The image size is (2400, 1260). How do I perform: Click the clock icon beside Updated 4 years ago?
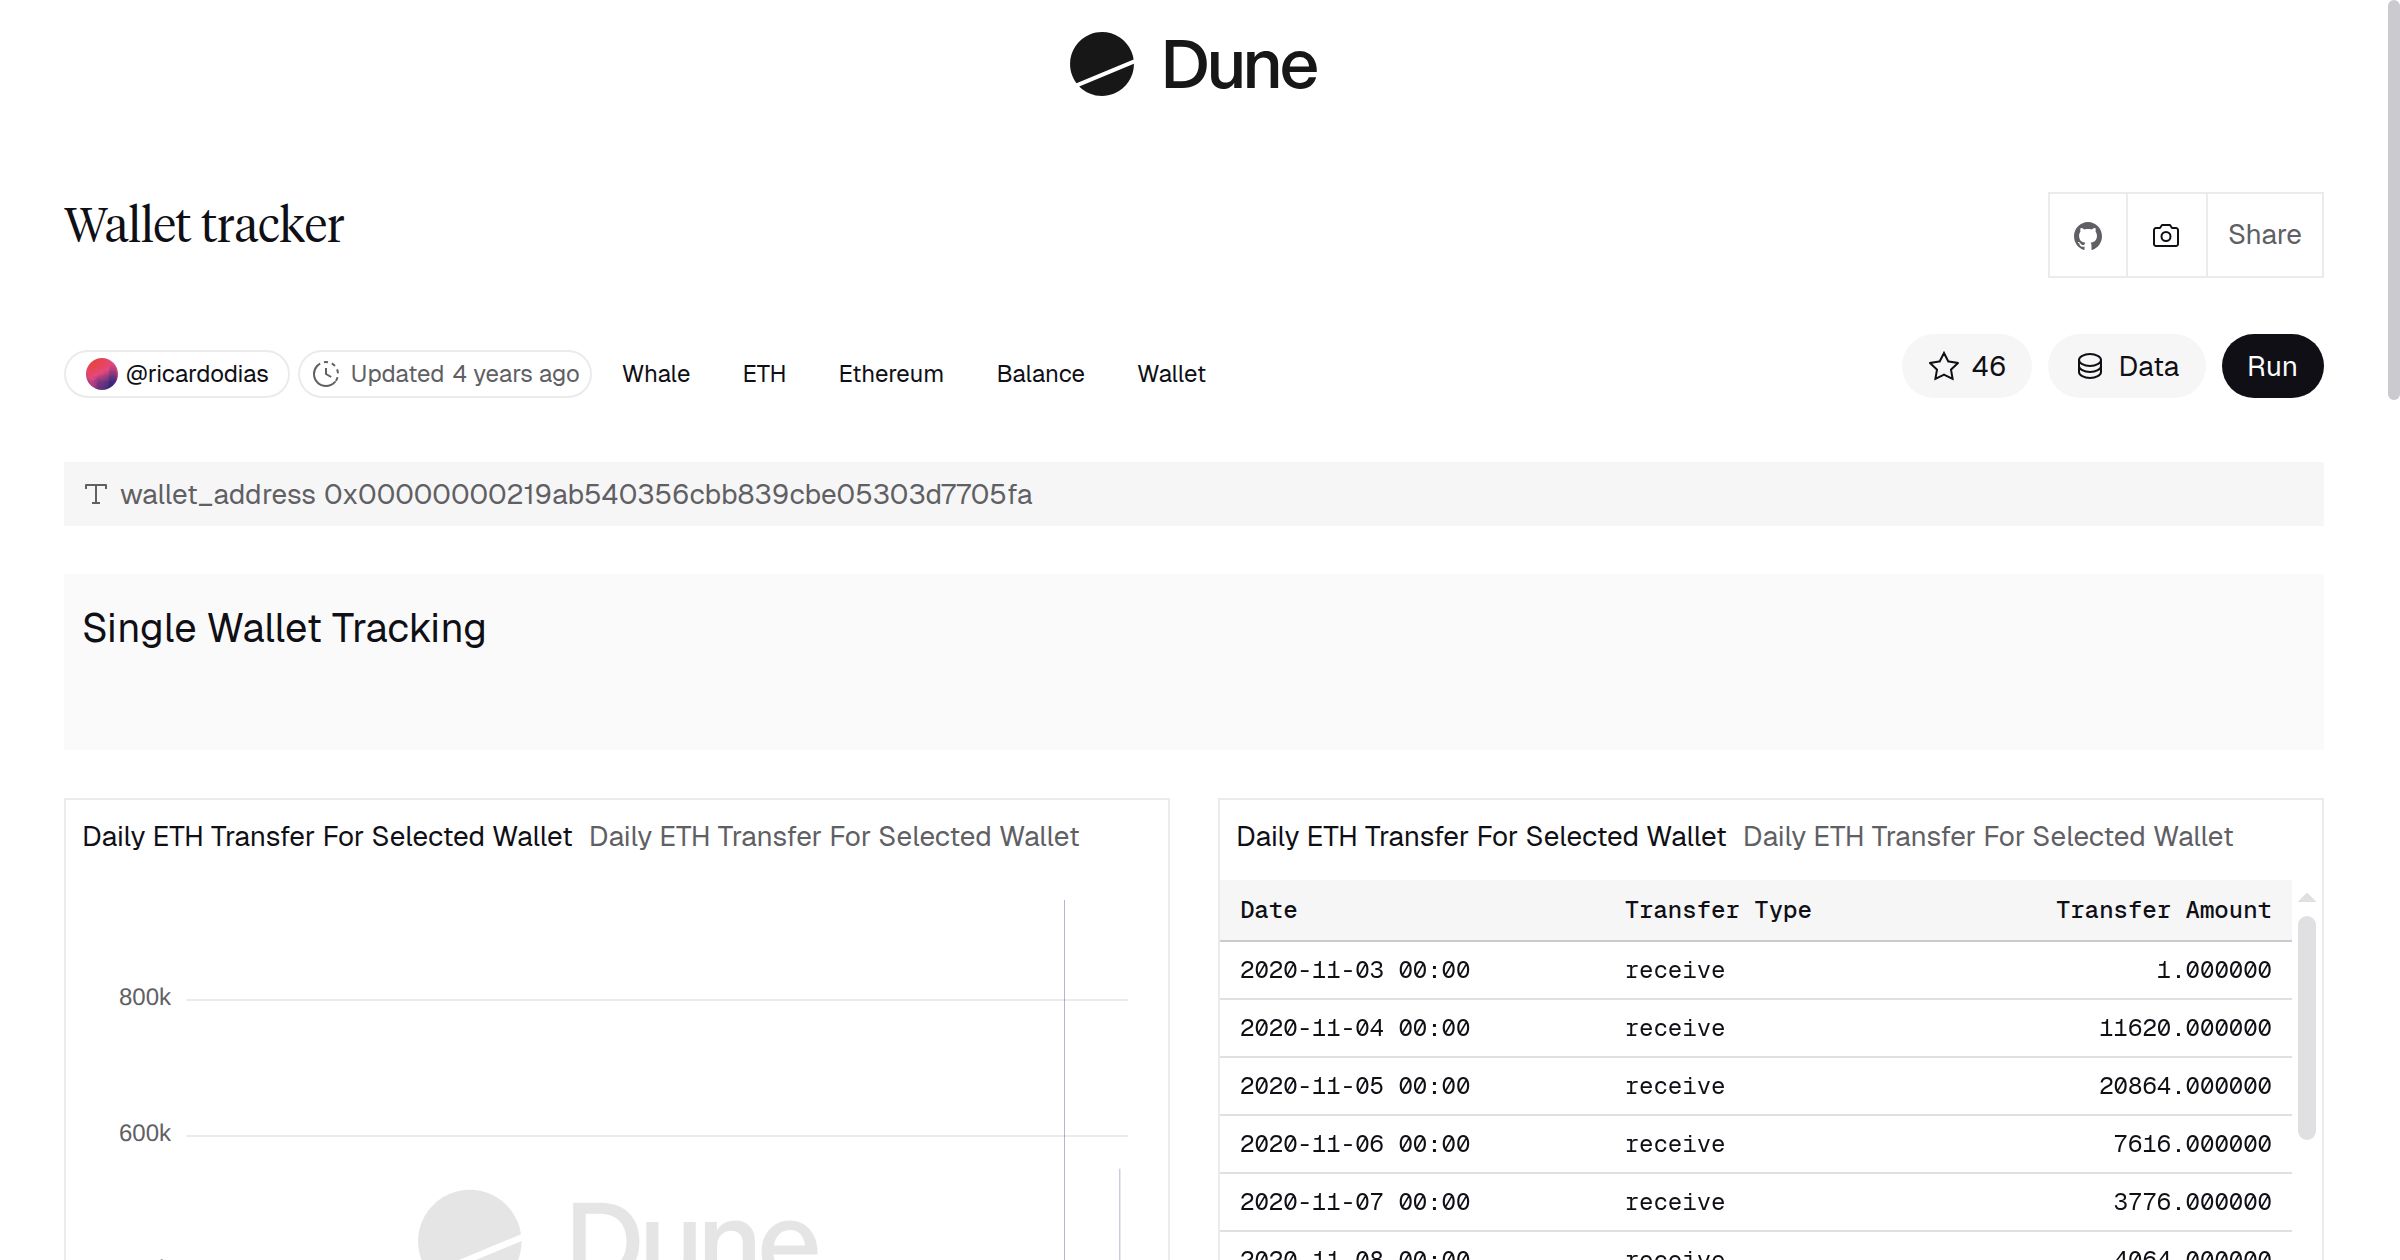coord(328,373)
